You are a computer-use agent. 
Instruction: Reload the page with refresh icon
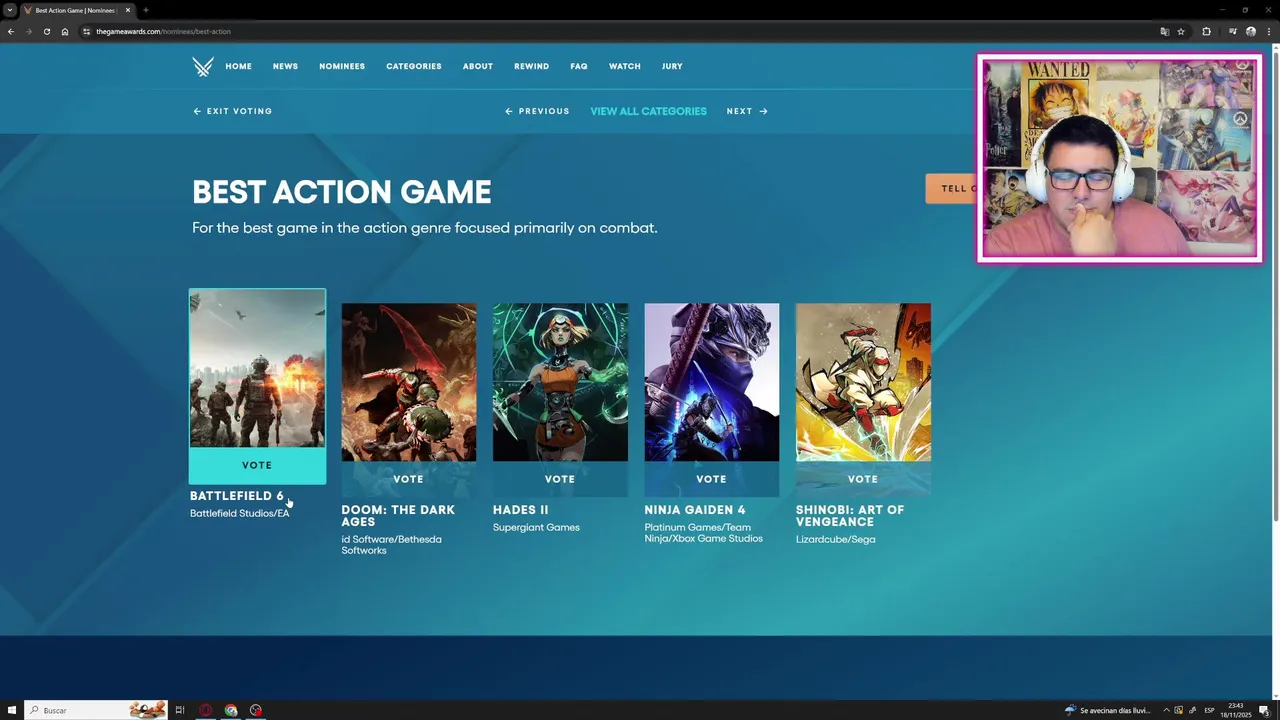click(x=47, y=31)
